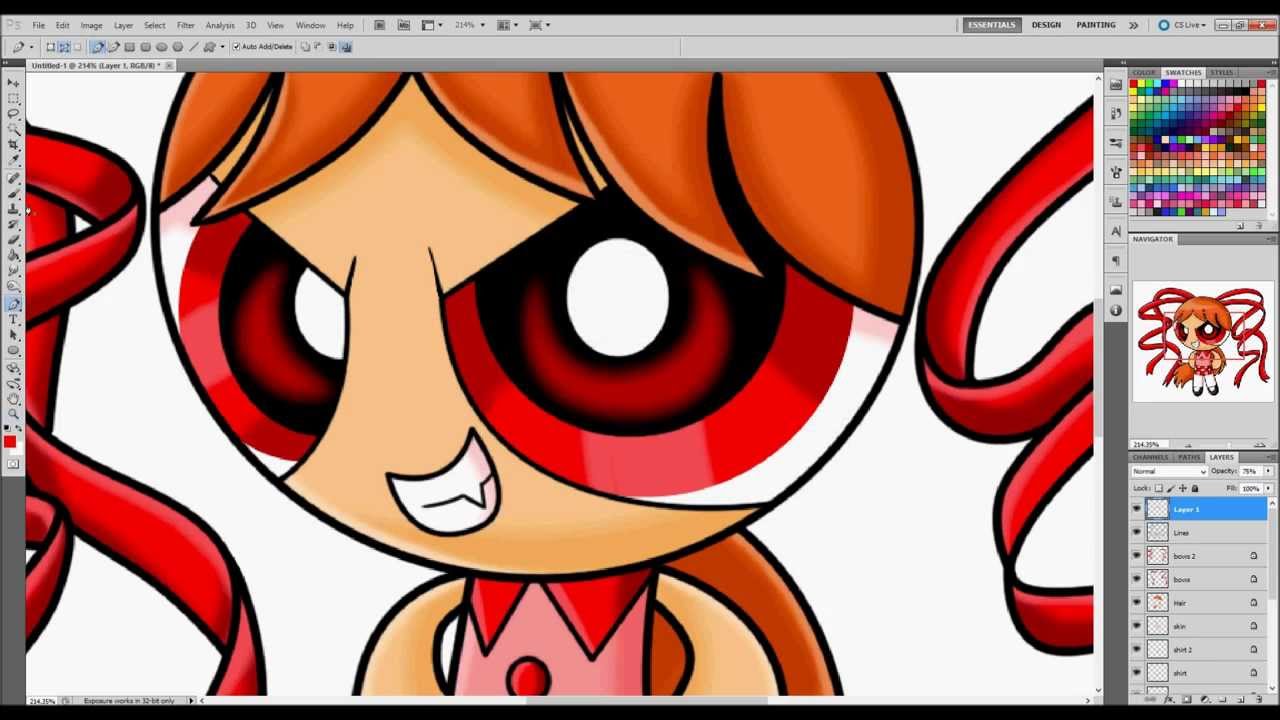Open the Filter menu
The height and width of the screenshot is (720, 1280).
tap(186, 25)
